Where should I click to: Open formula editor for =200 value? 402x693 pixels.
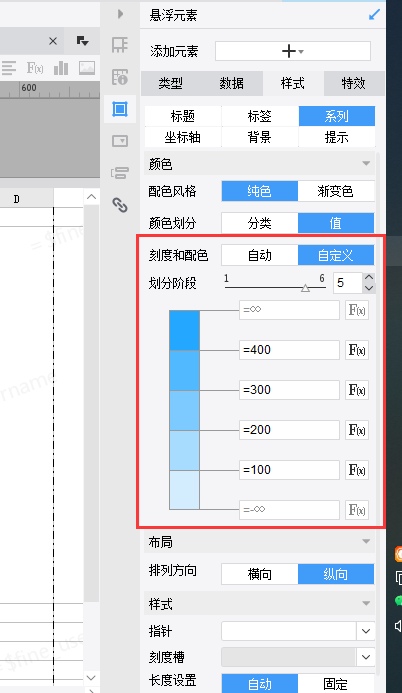[x=357, y=430]
